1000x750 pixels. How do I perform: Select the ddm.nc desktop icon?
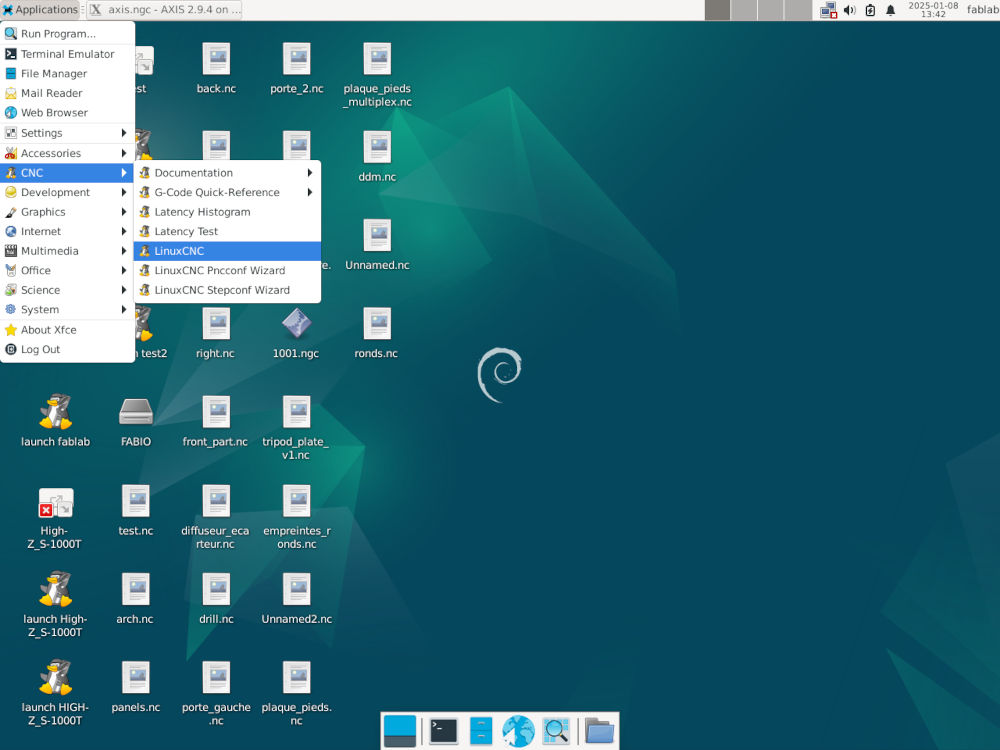coord(377,147)
